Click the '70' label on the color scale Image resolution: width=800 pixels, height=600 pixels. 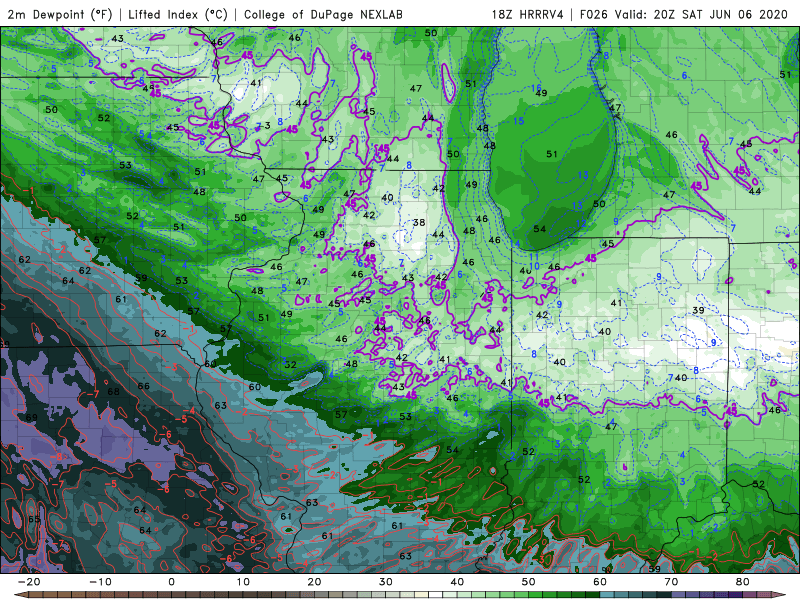[671, 582]
